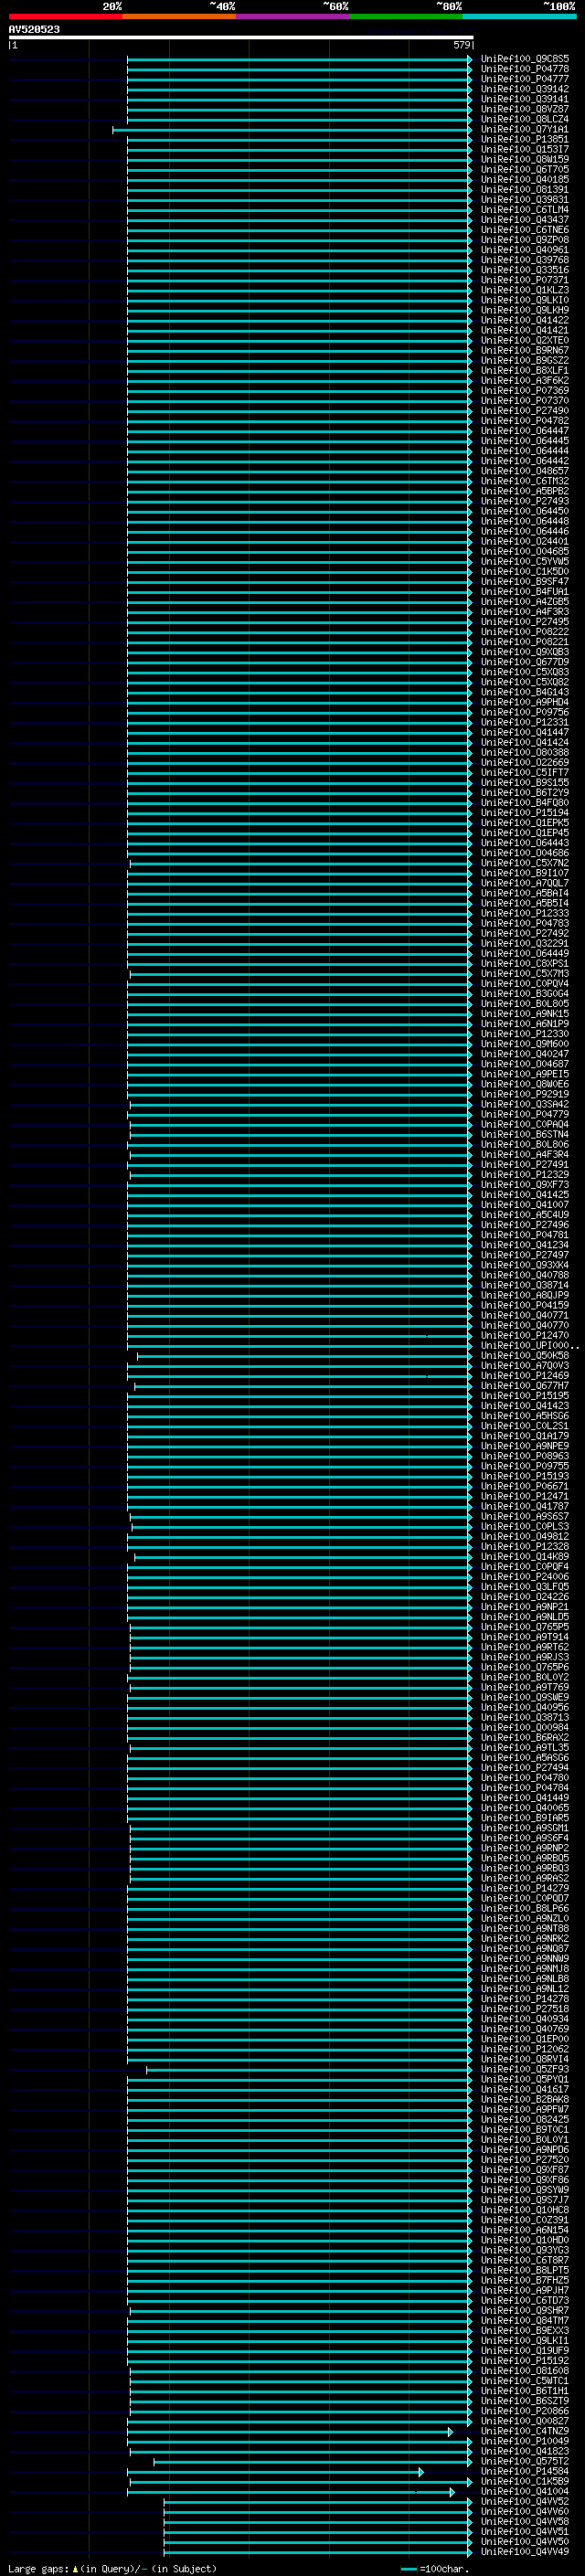Select hit label UniRef100_Q39768
This screenshot has width=585, height=2576.
(x=524, y=260)
